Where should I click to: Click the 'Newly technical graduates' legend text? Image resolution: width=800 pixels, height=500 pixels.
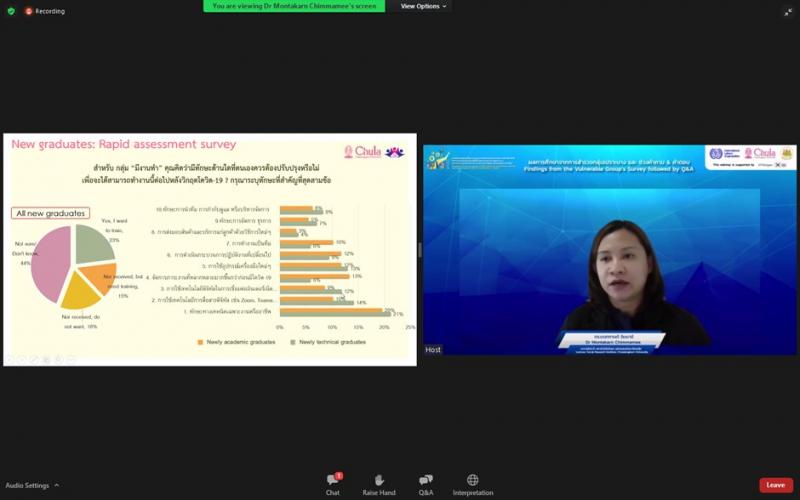(332, 342)
